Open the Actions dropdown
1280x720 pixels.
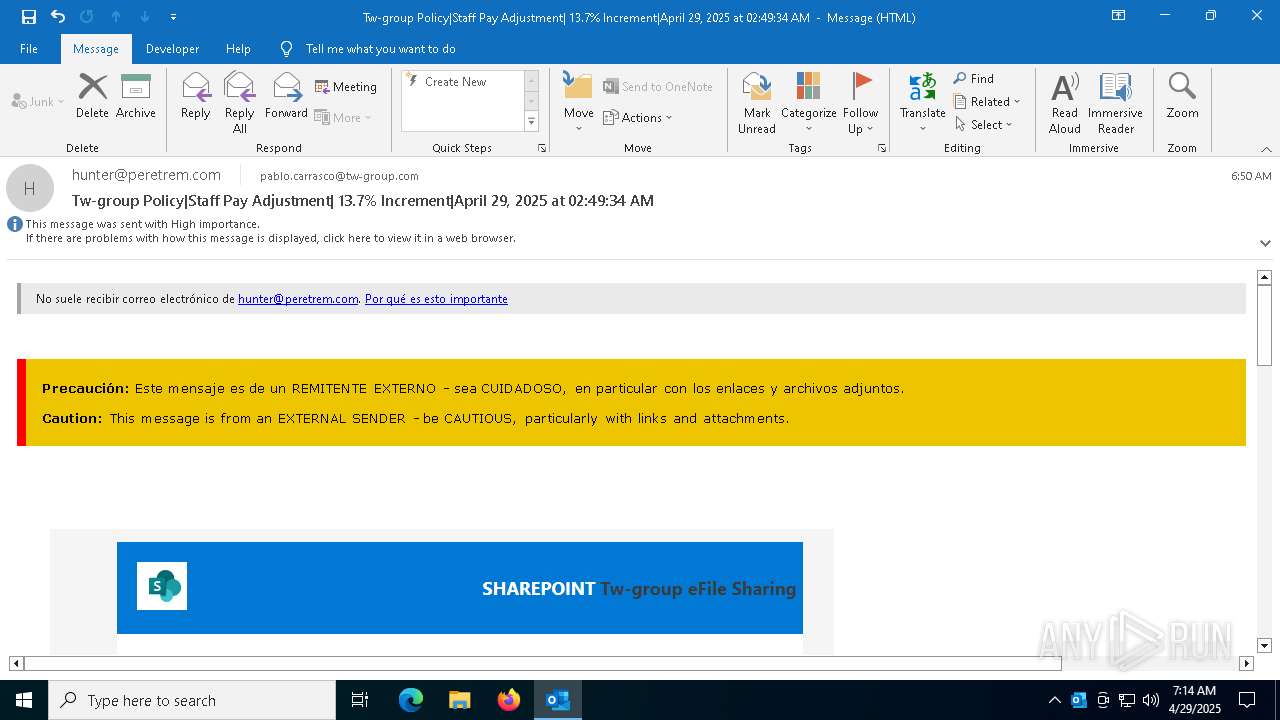[638, 117]
